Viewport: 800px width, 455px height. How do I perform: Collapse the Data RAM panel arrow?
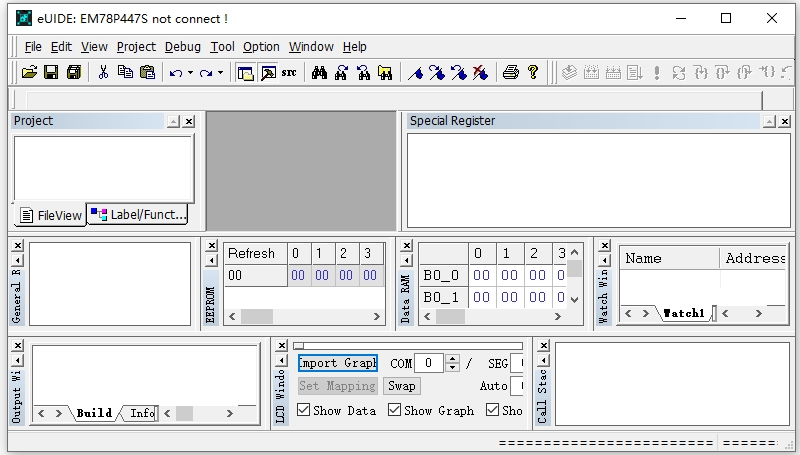pos(406,261)
